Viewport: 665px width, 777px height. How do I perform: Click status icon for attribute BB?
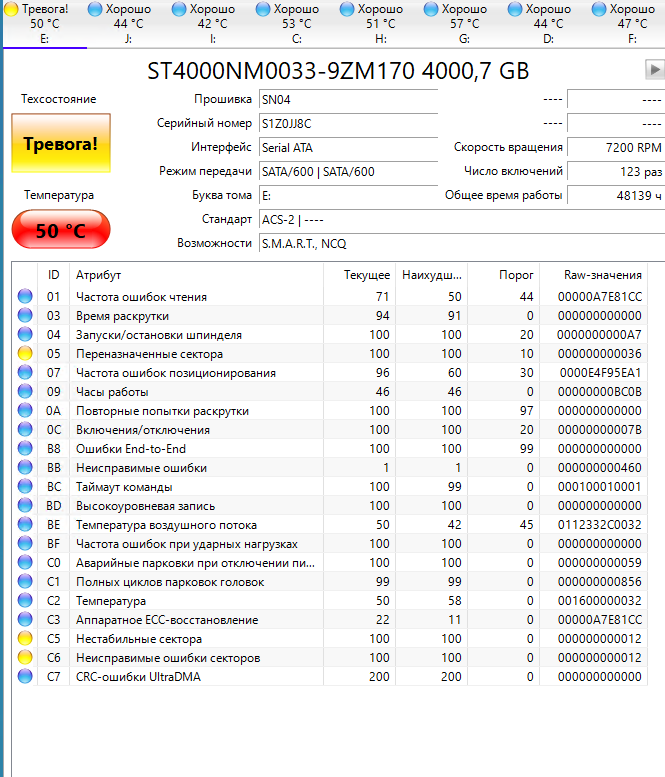(x=25, y=467)
